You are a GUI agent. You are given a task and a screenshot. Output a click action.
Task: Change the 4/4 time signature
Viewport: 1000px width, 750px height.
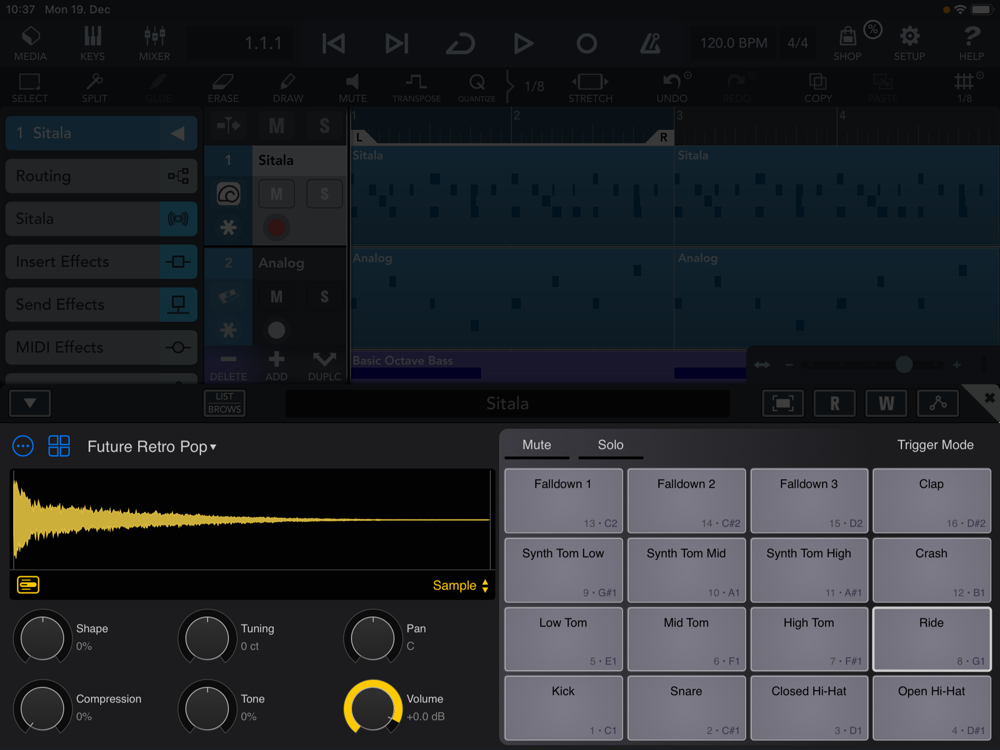tap(797, 43)
